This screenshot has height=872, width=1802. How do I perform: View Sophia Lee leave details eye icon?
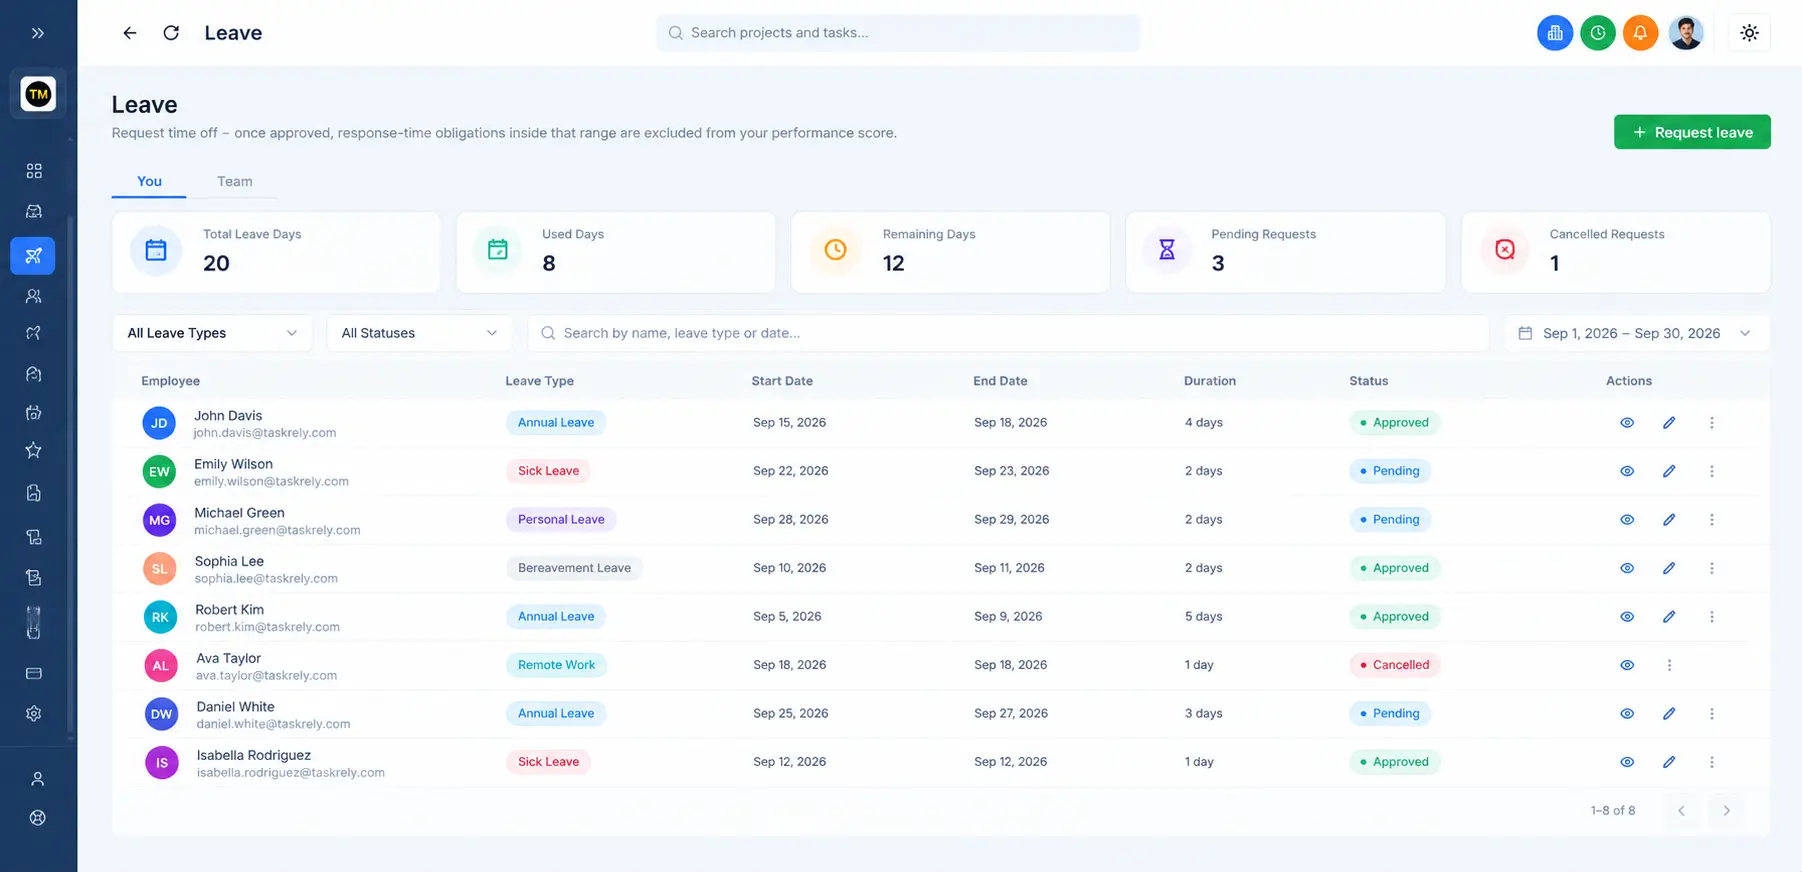[x=1627, y=568]
